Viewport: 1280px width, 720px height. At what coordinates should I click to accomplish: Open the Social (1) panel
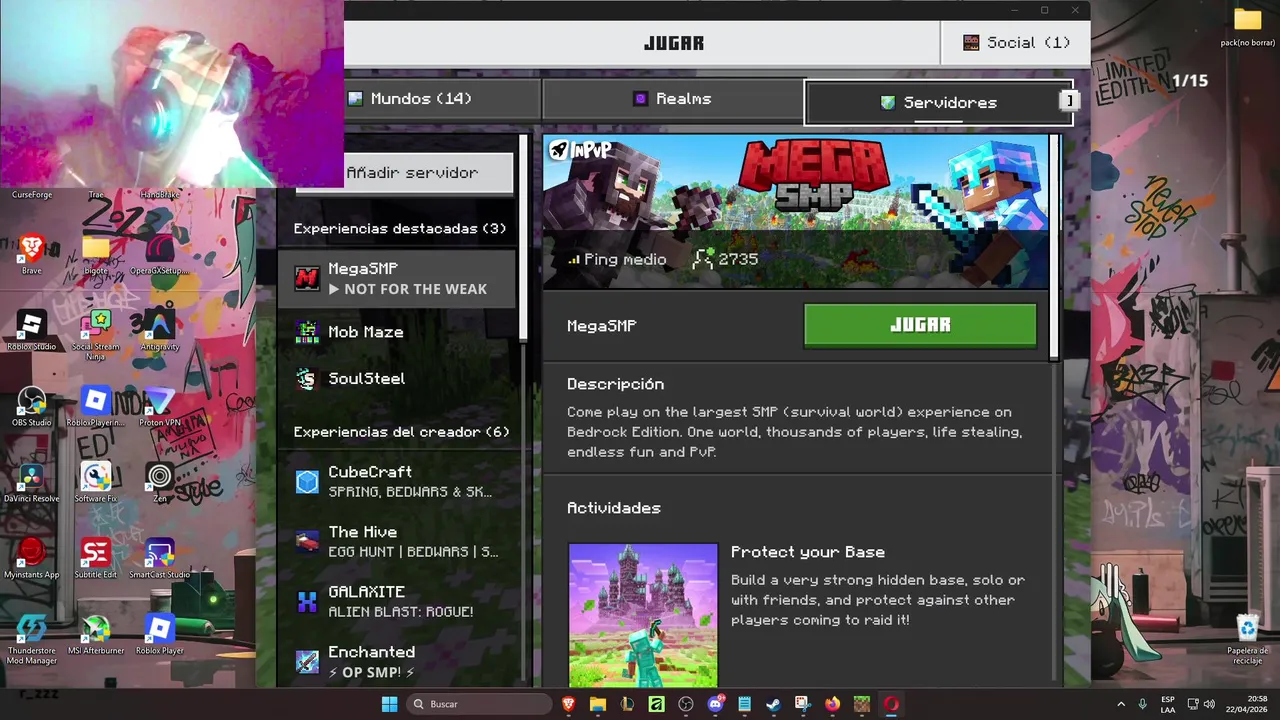(1015, 43)
